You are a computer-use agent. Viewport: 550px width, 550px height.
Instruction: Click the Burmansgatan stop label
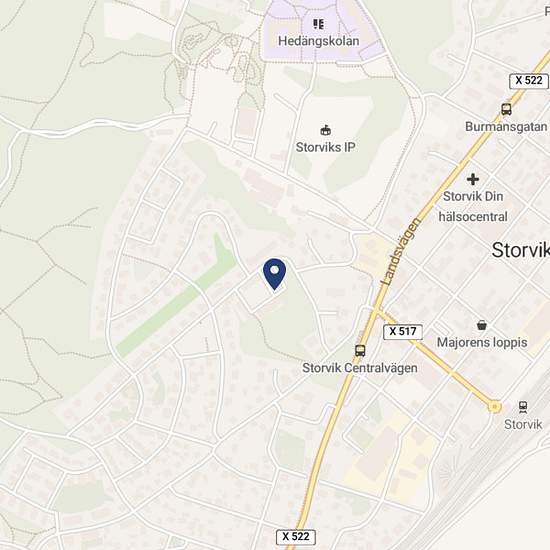coord(506,127)
